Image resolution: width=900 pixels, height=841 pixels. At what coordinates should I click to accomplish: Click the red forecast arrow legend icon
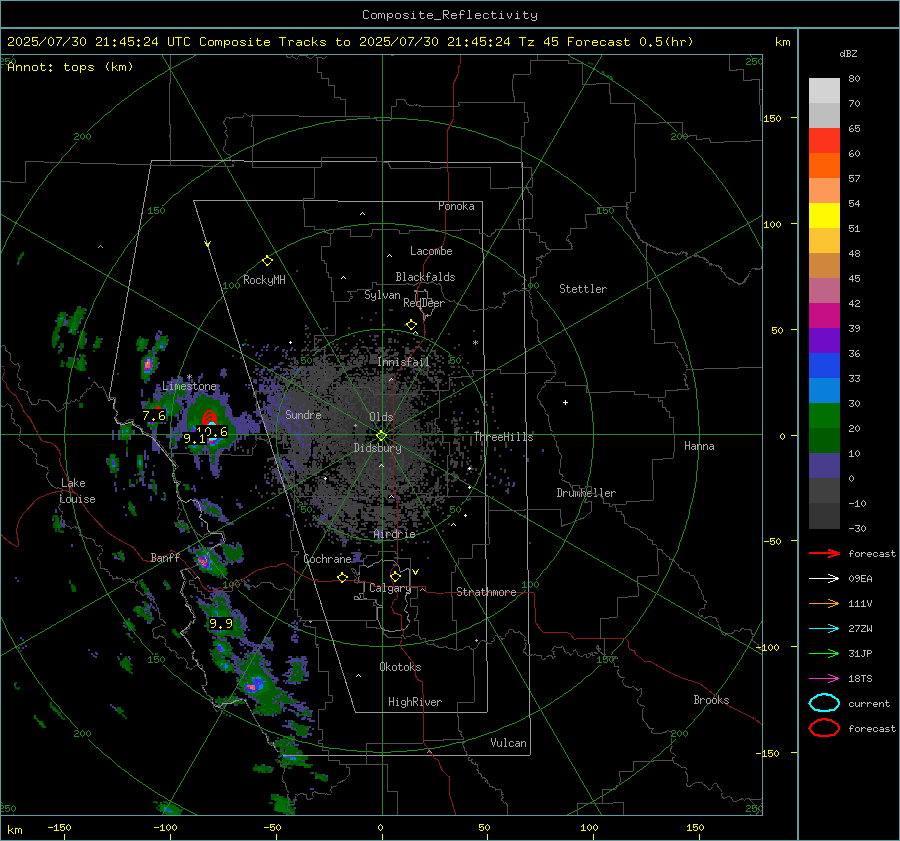coord(824,553)
